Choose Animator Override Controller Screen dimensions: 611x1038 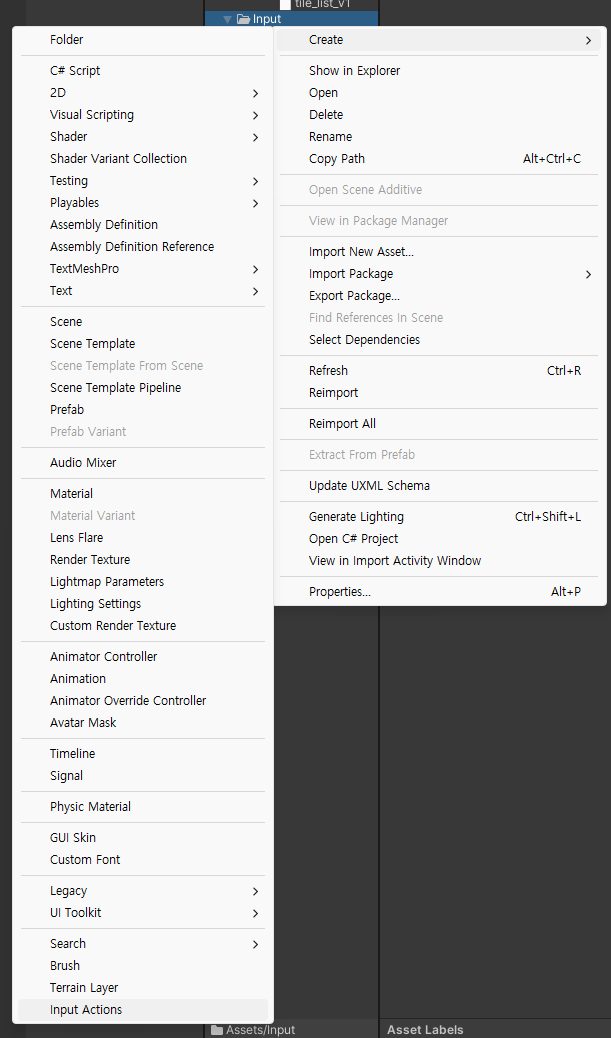(x=143, y=700)
